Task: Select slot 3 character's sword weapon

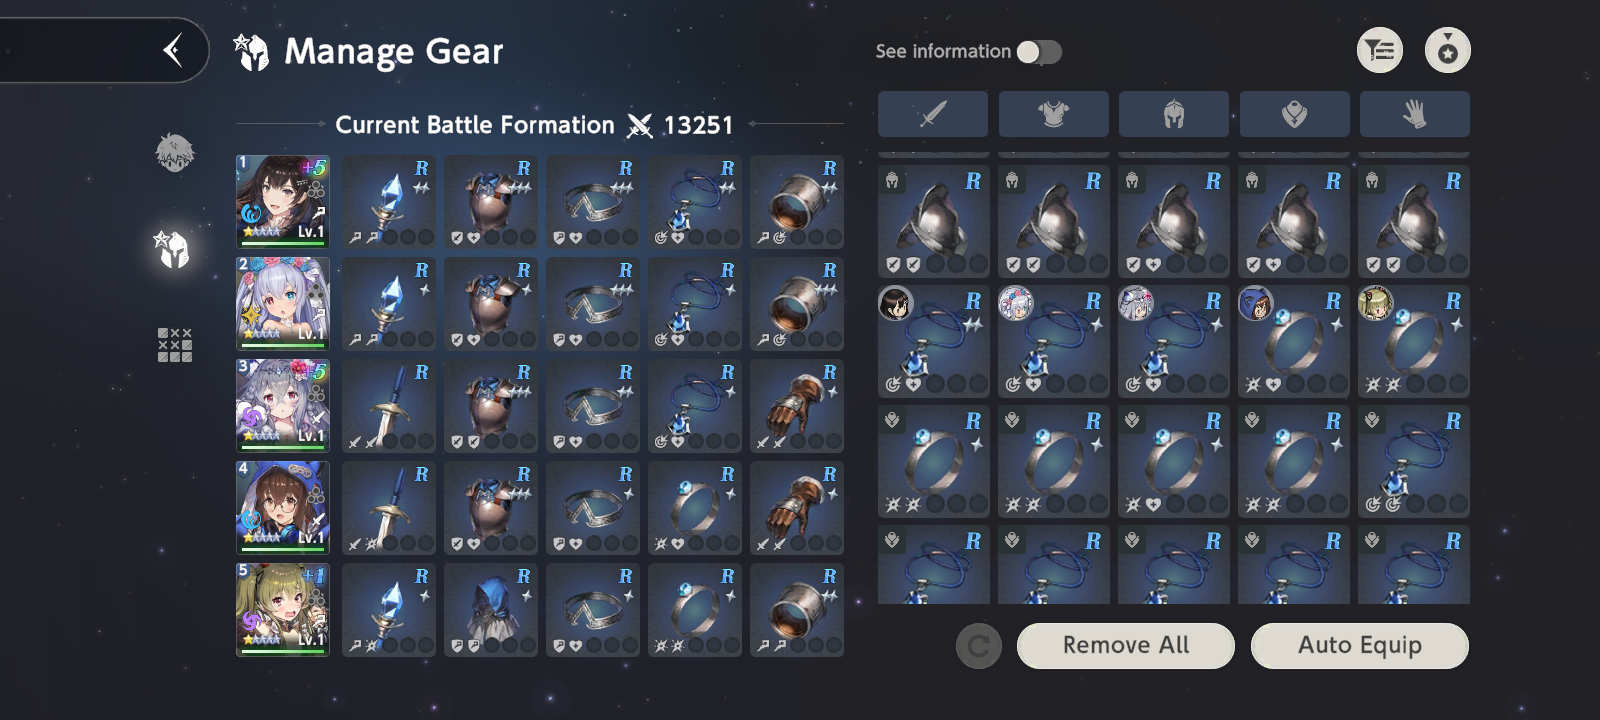Action: (x=389, y=405)
